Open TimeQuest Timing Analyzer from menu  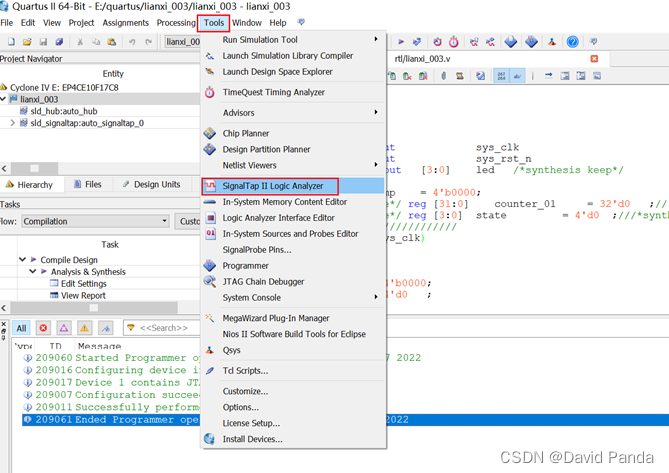(x=293, y=92)
